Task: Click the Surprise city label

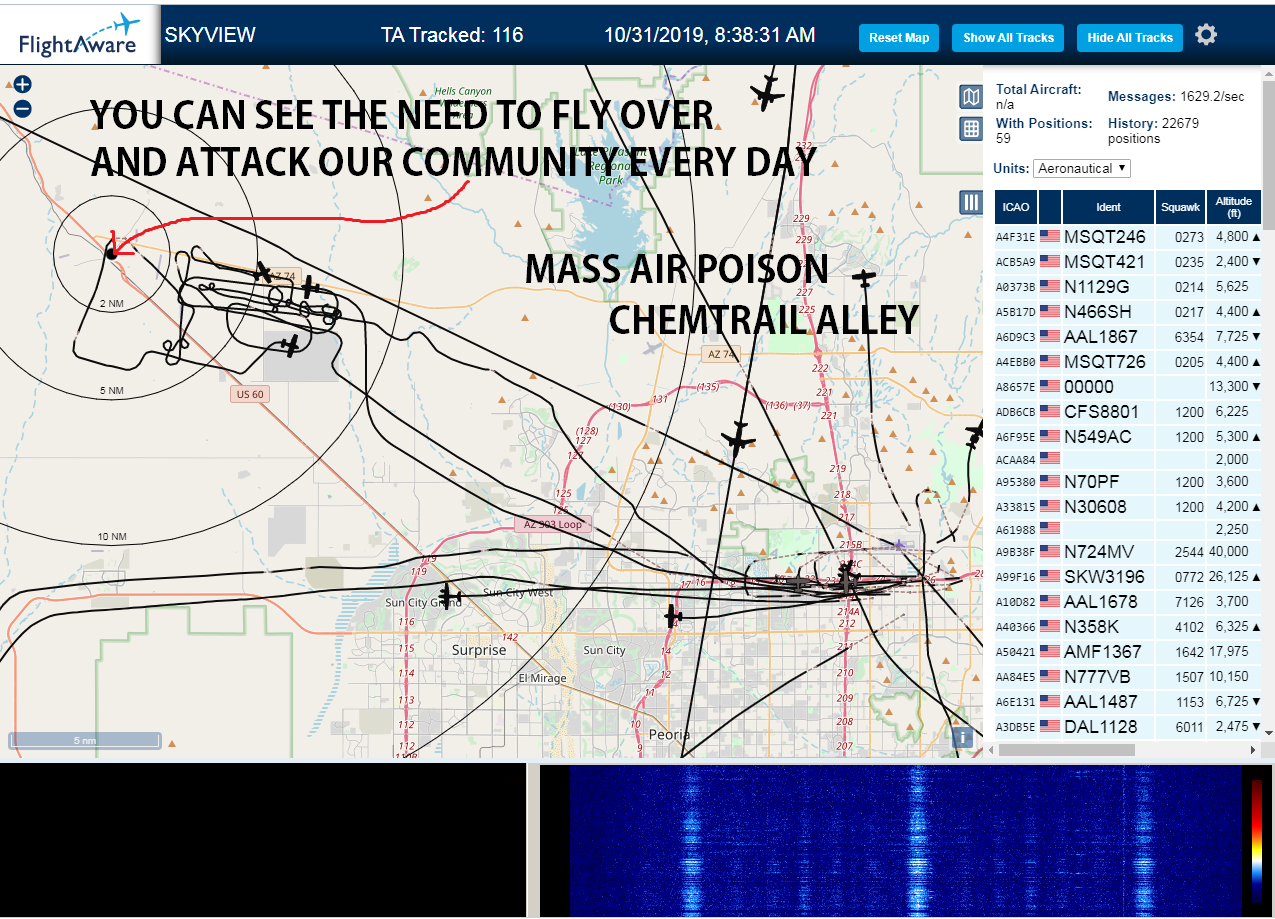Action: pyautogui.click(x=479, y=650)
